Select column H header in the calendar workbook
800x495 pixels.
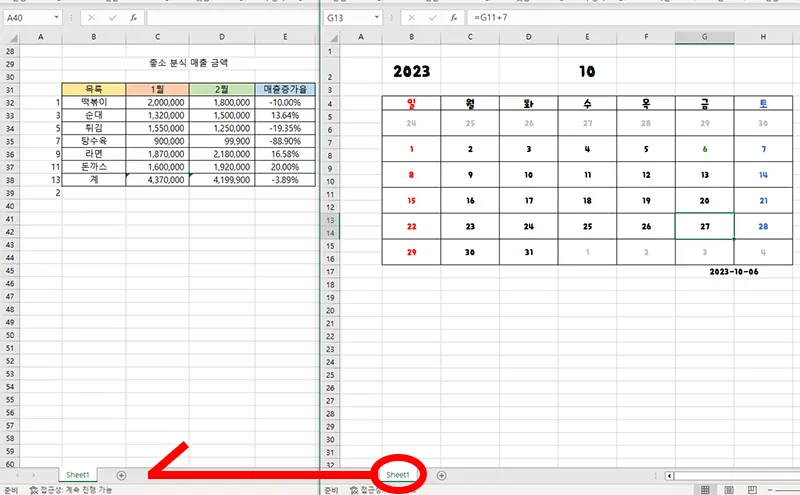(763, 37)
